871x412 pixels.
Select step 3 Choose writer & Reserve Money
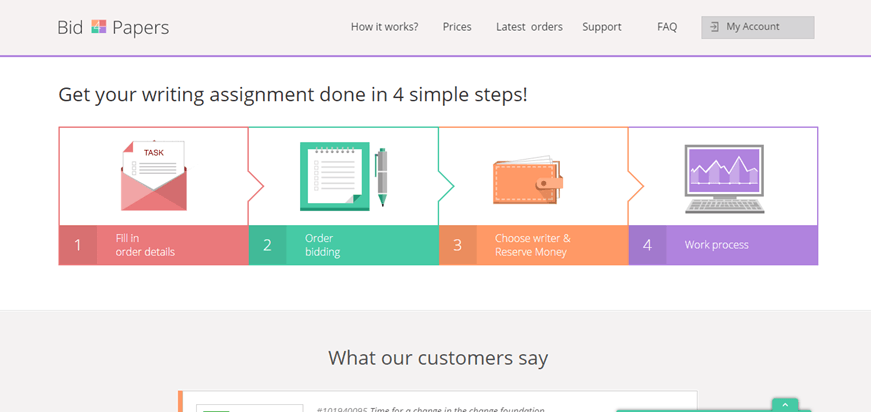tap(533, 245)
